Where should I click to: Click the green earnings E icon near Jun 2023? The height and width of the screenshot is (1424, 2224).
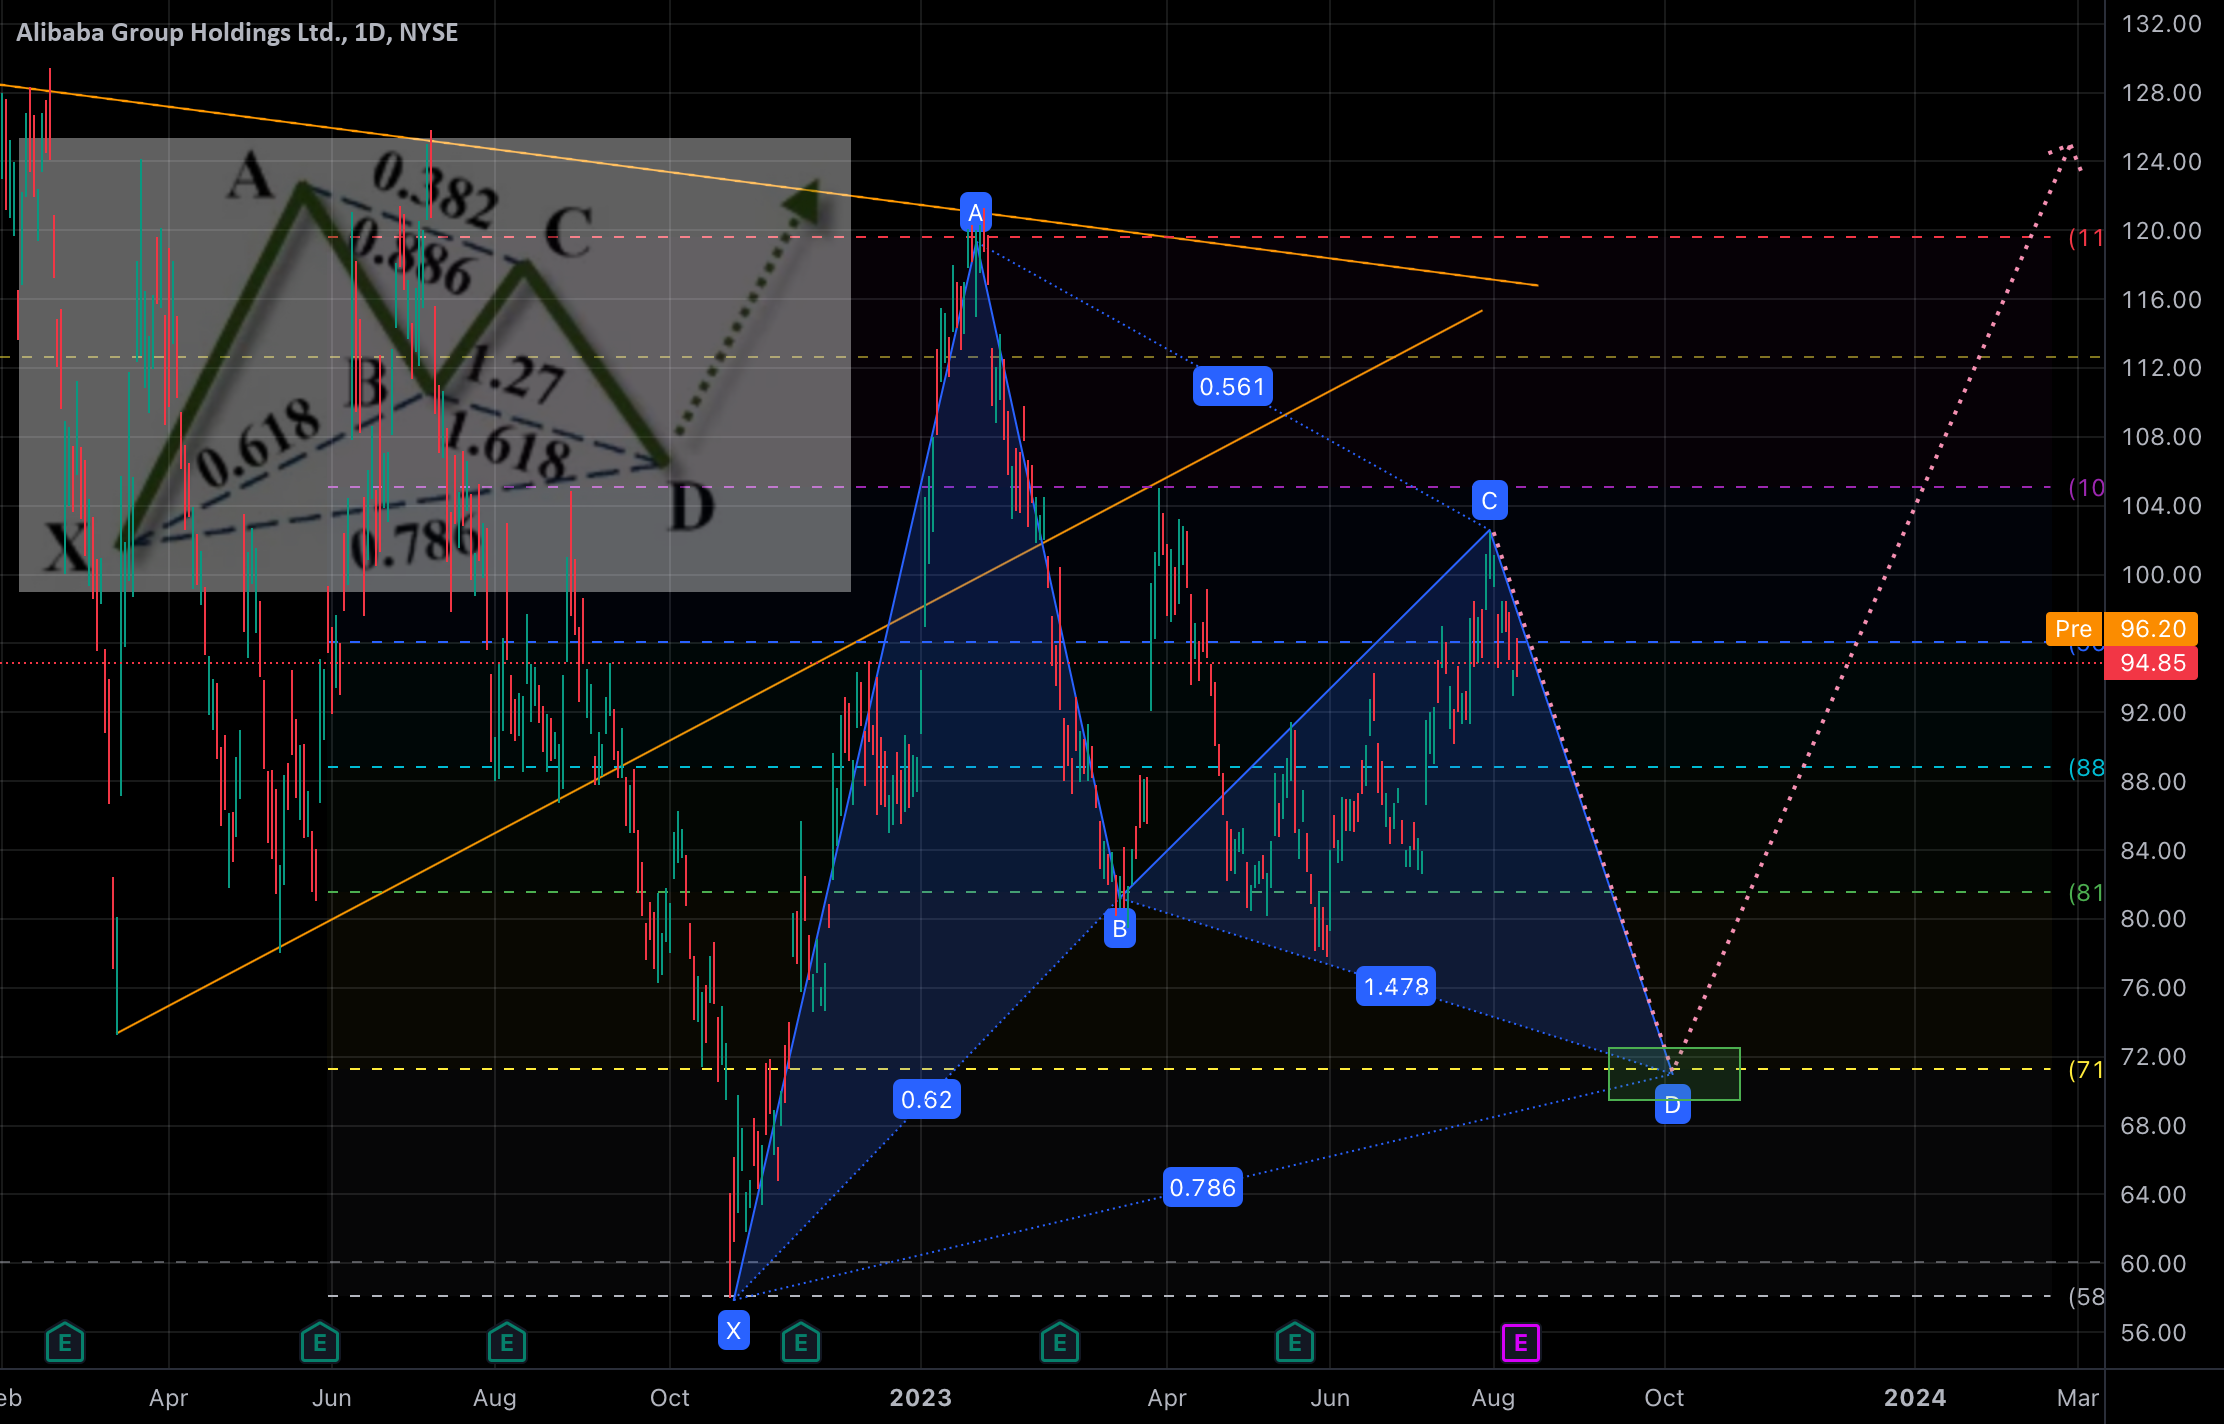coord(1295,1343)
